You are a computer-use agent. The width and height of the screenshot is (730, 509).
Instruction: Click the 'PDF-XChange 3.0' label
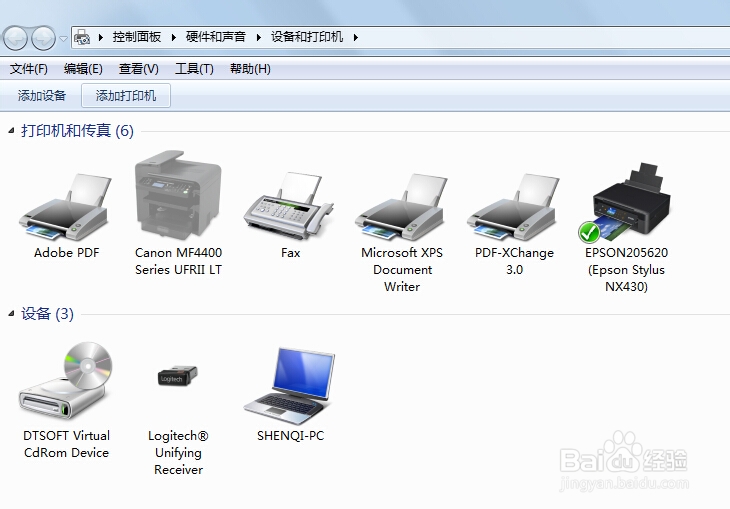click(514, 261)
